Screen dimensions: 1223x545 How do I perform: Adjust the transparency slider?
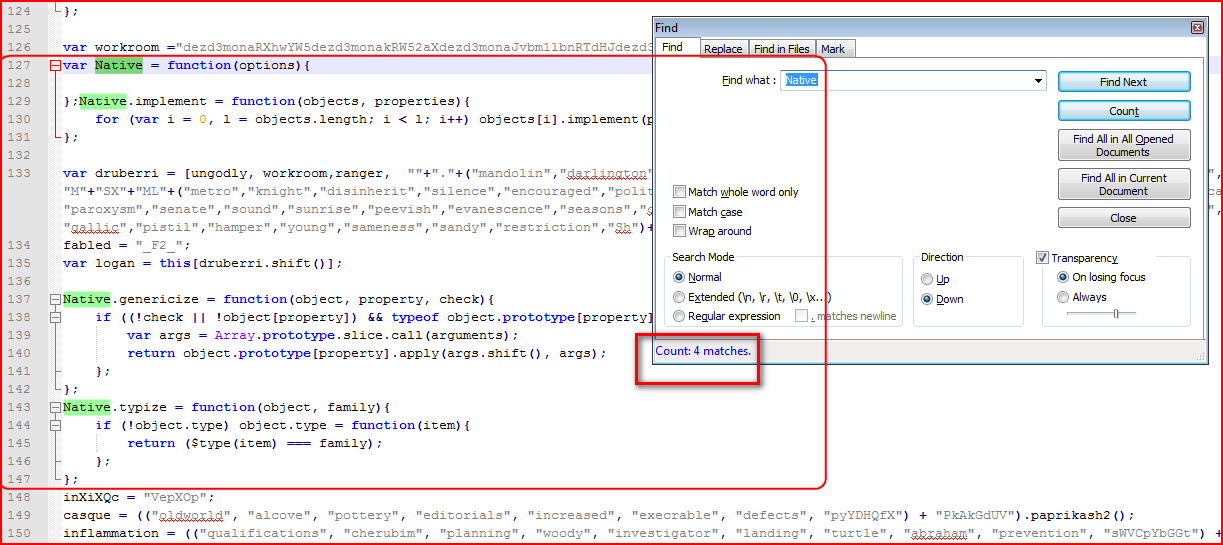(1115, 314)
